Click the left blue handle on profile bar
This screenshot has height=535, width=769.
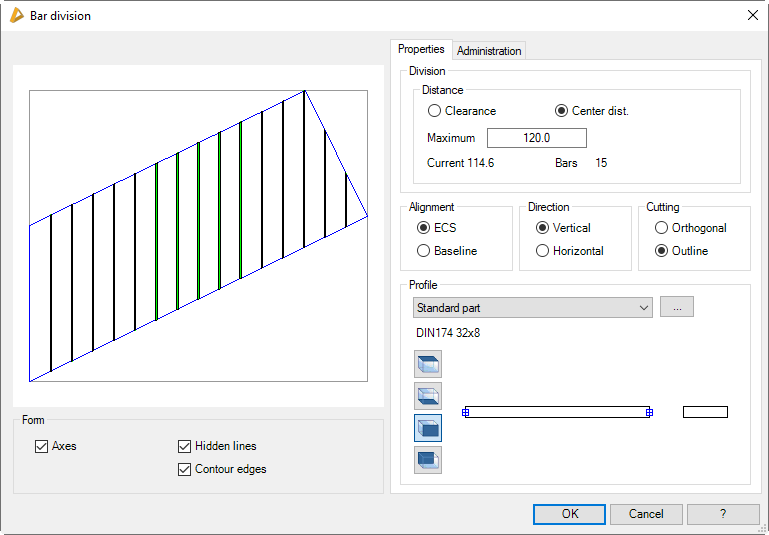tap(466, 412)
